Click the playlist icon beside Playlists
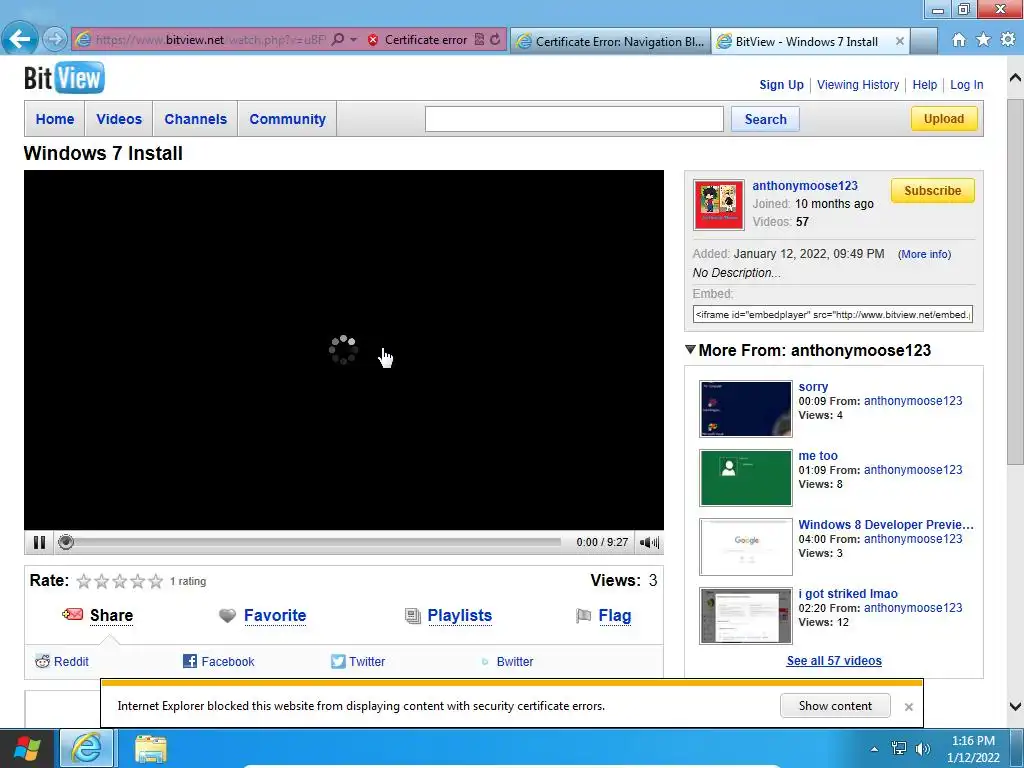 point(413,616)
